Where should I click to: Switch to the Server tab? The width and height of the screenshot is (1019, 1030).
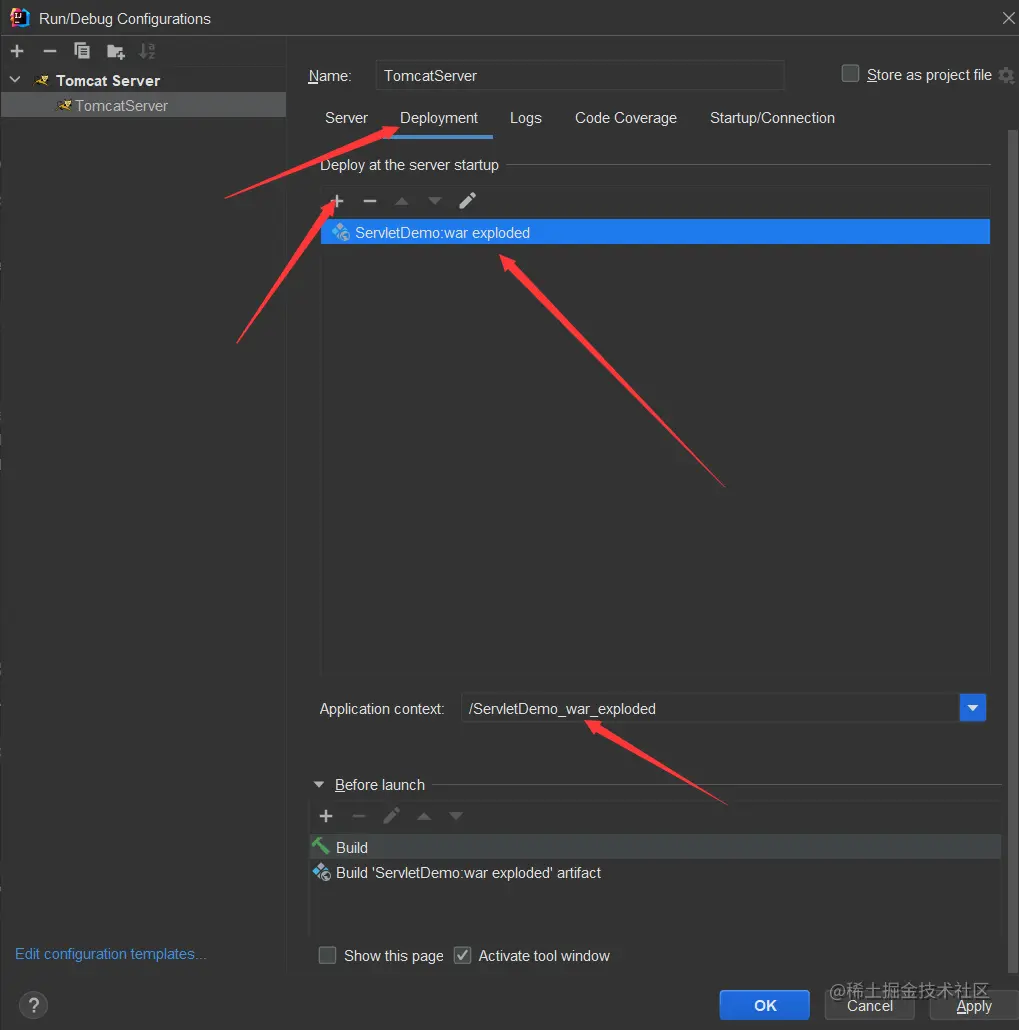point(346,118)
